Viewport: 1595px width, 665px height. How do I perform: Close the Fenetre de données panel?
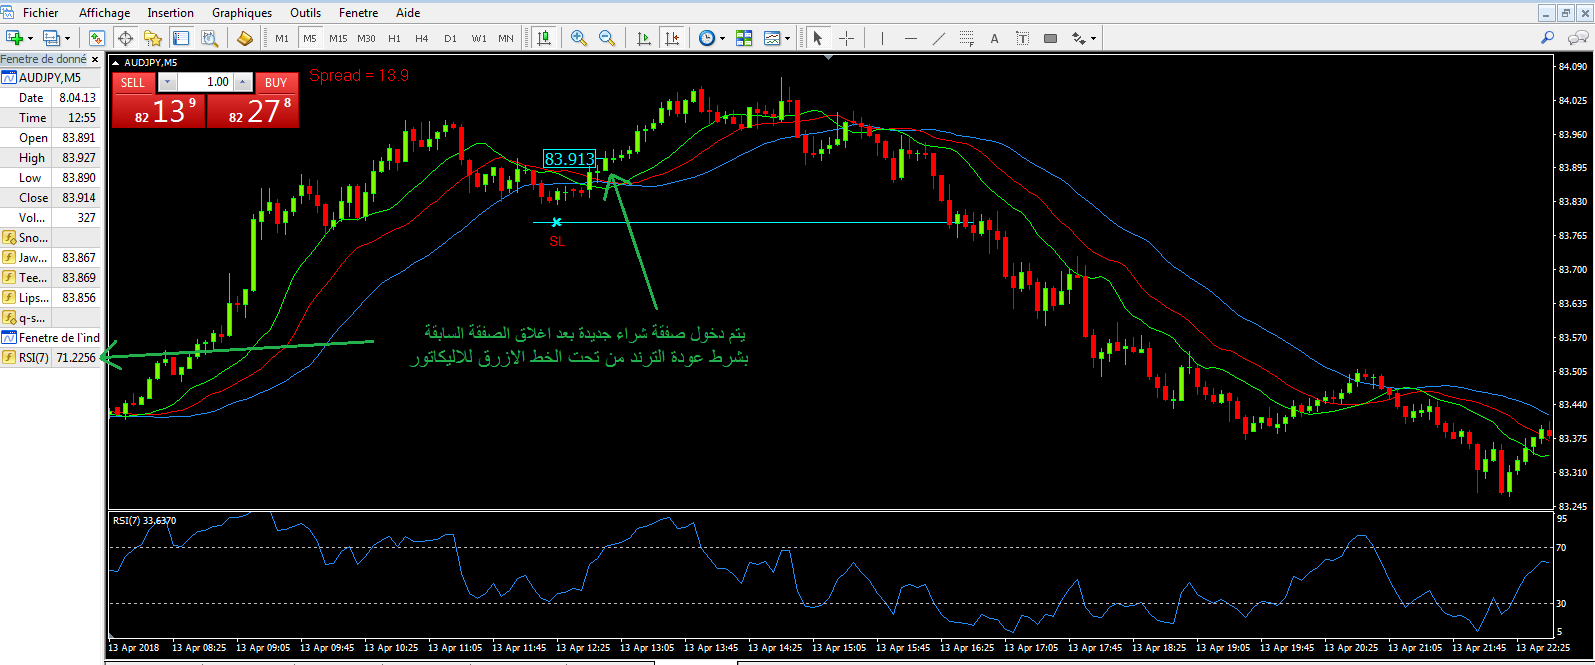coord(95,59)
